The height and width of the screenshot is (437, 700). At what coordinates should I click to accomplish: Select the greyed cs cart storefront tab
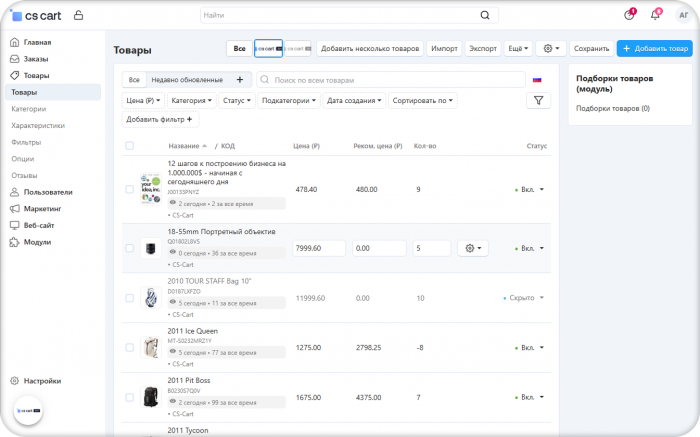click(x=298, y=48)
